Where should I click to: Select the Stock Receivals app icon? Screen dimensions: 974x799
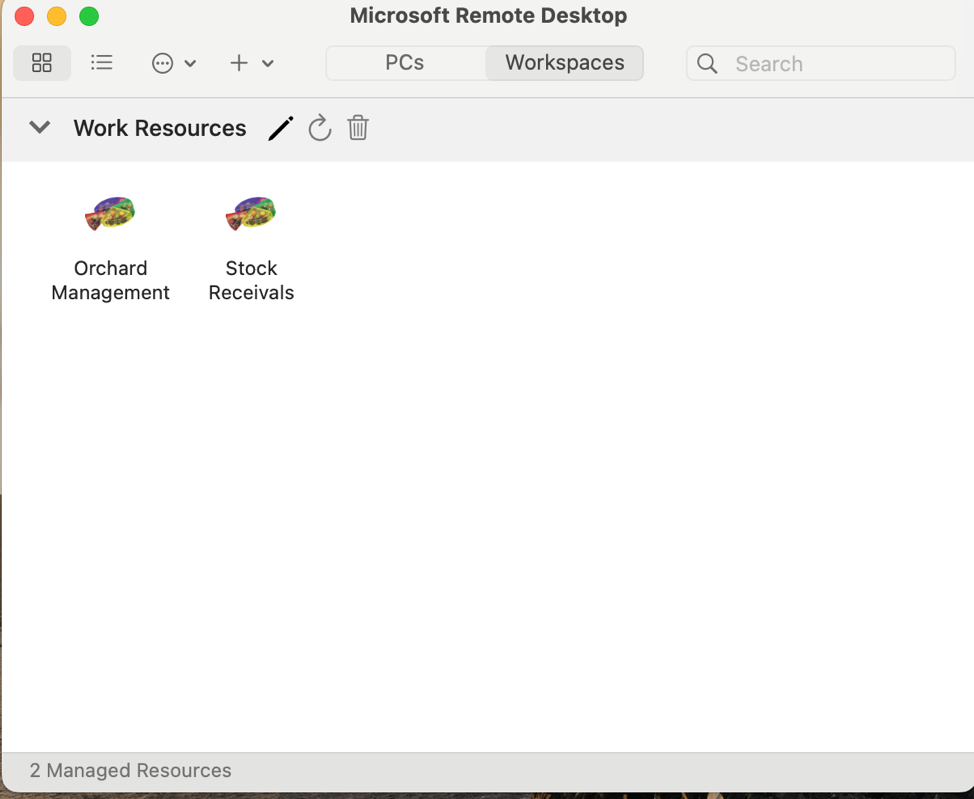click(x=251, y=213)
